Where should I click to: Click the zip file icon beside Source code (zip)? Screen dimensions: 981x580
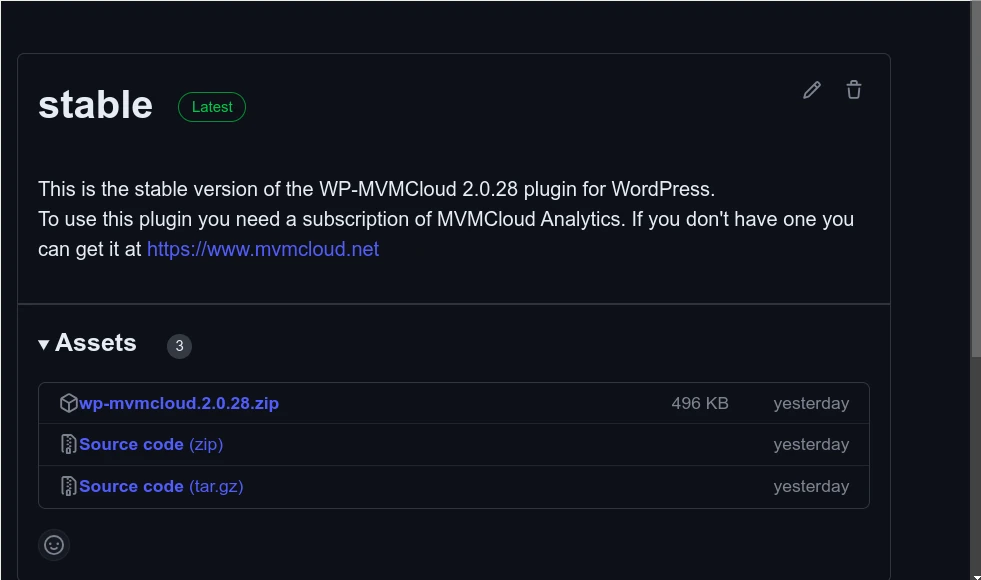68,444
